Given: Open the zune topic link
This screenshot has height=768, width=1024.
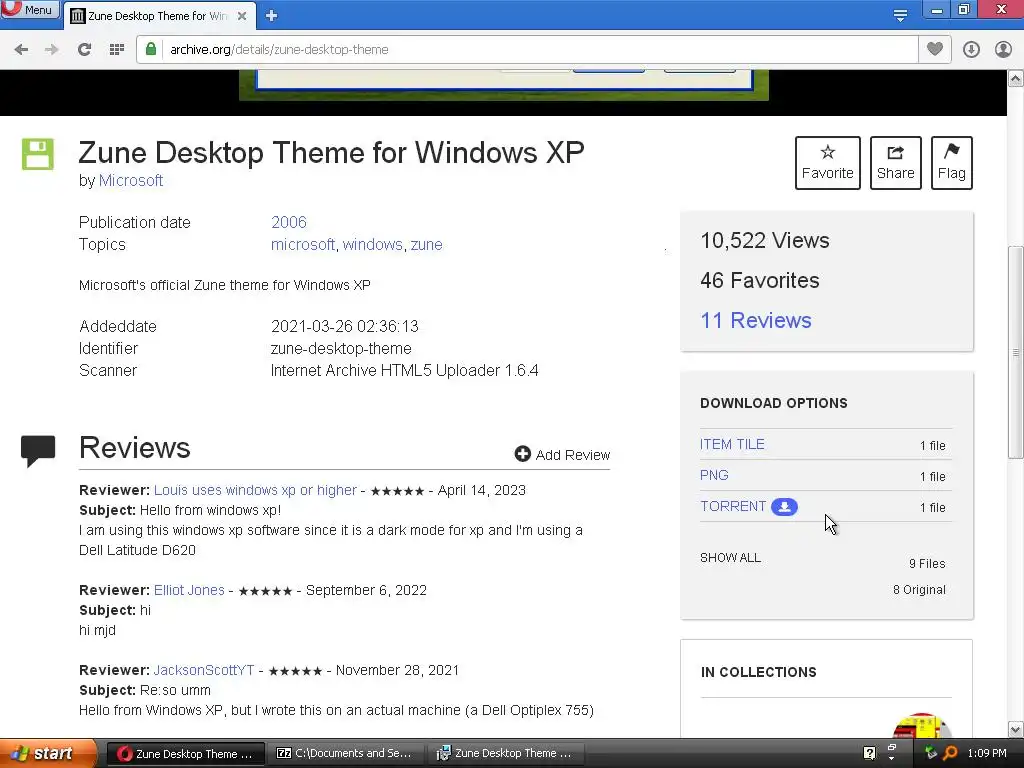Looking at the screenshot, I should click(x=426, y=244).
